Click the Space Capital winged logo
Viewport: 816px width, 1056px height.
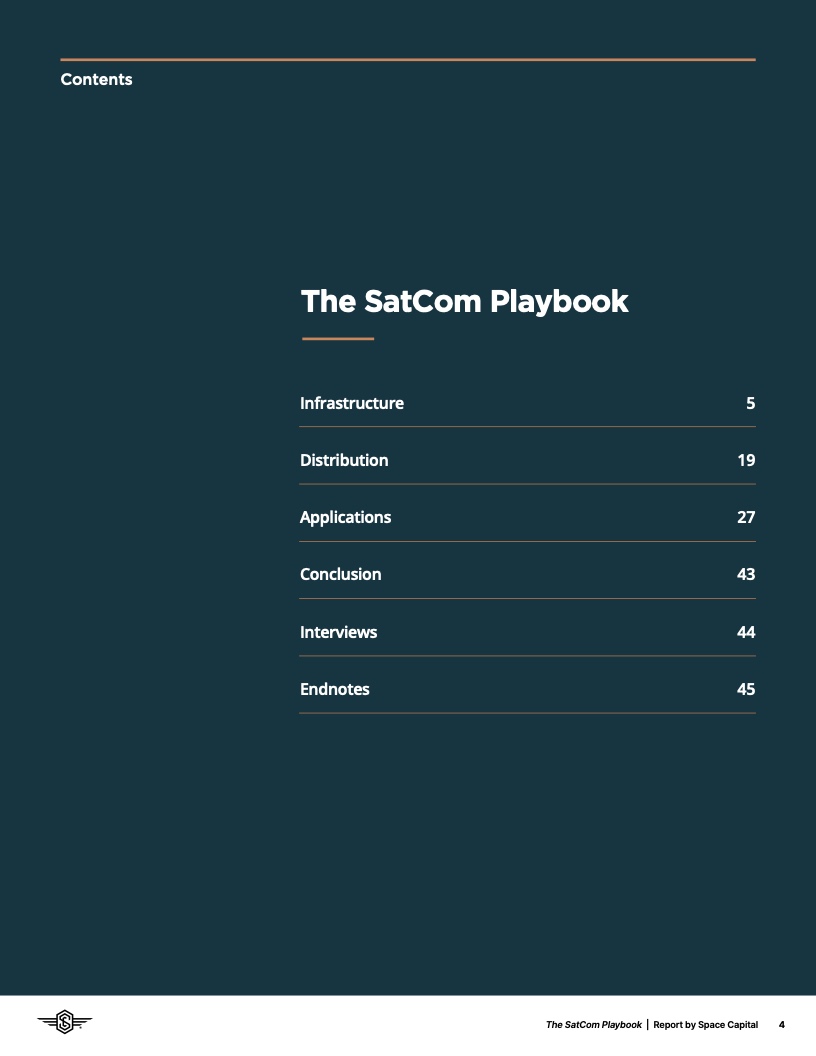coord(65,1022)
